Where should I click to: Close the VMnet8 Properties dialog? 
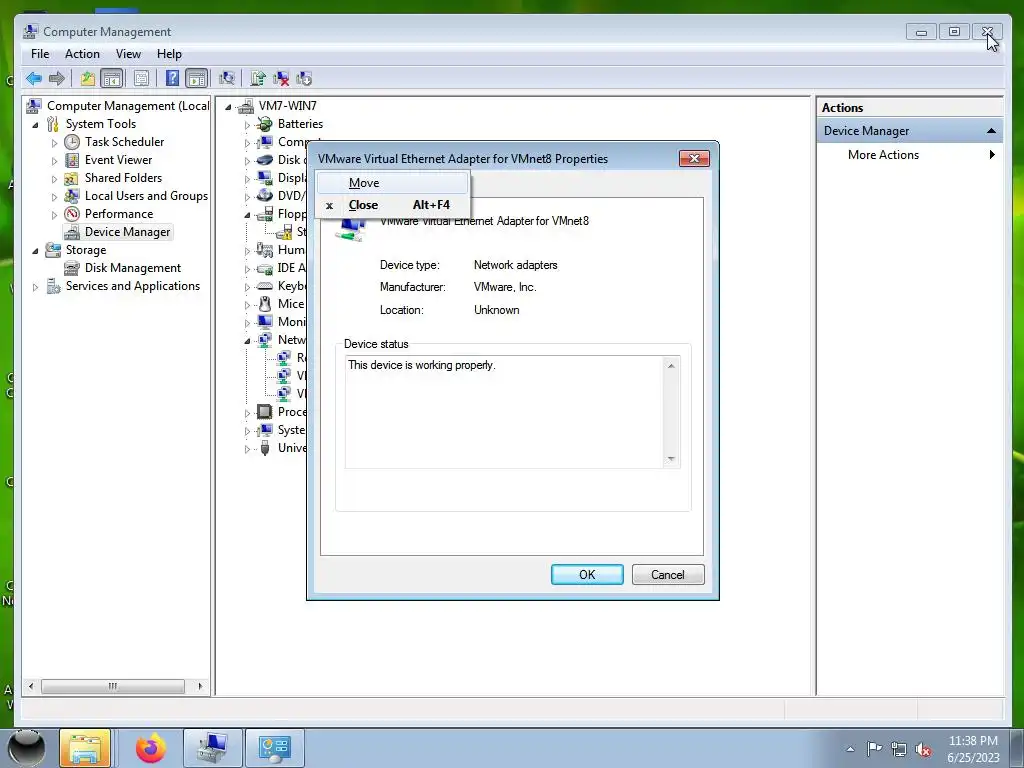694,159
